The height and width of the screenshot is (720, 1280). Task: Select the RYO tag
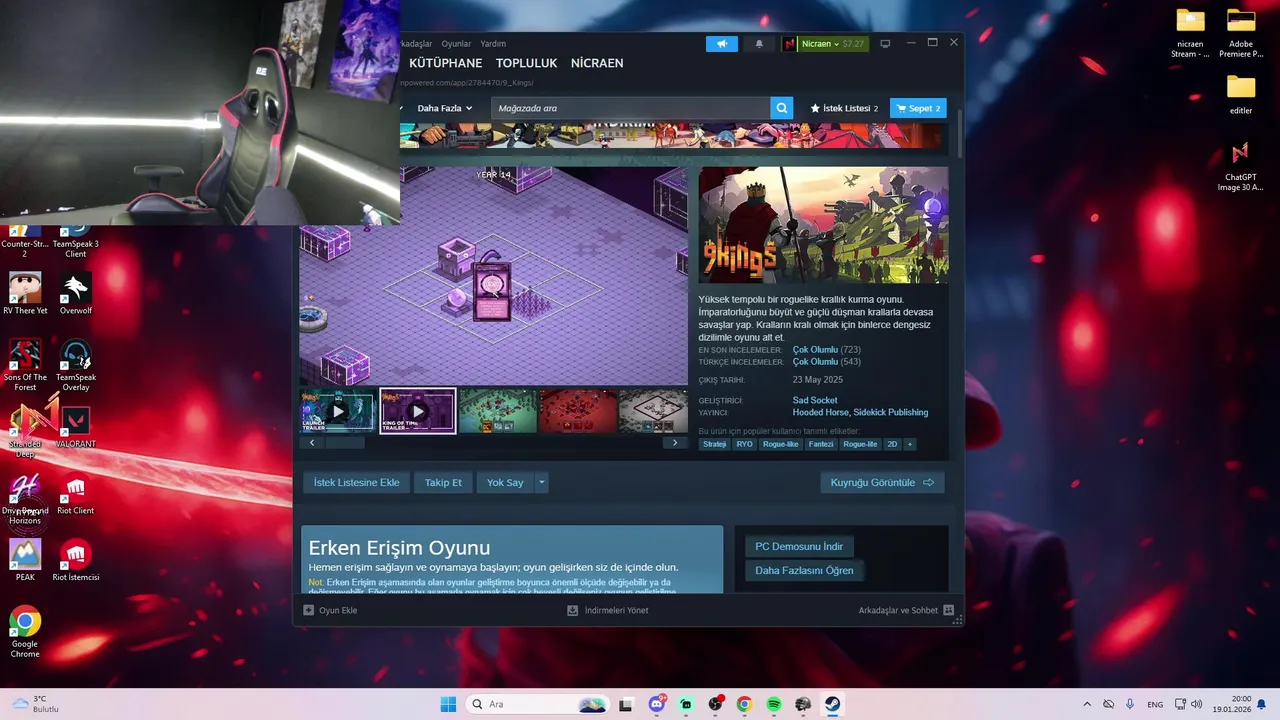(744, 444)
